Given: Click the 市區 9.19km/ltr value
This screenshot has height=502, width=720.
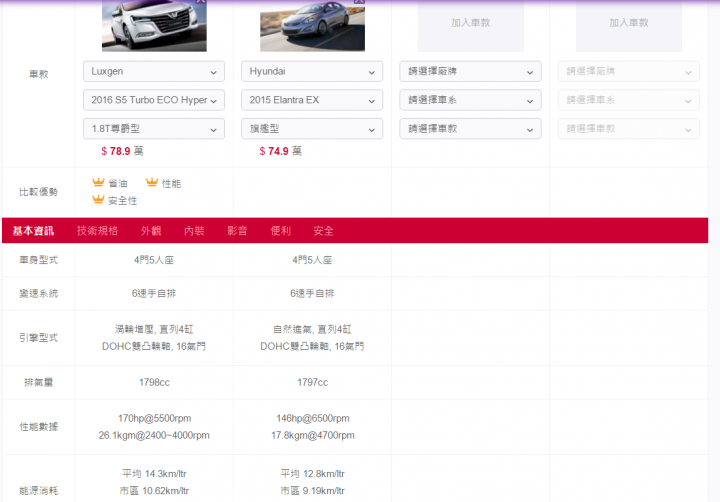Looking at the screenshot, I should coord(313,491).
